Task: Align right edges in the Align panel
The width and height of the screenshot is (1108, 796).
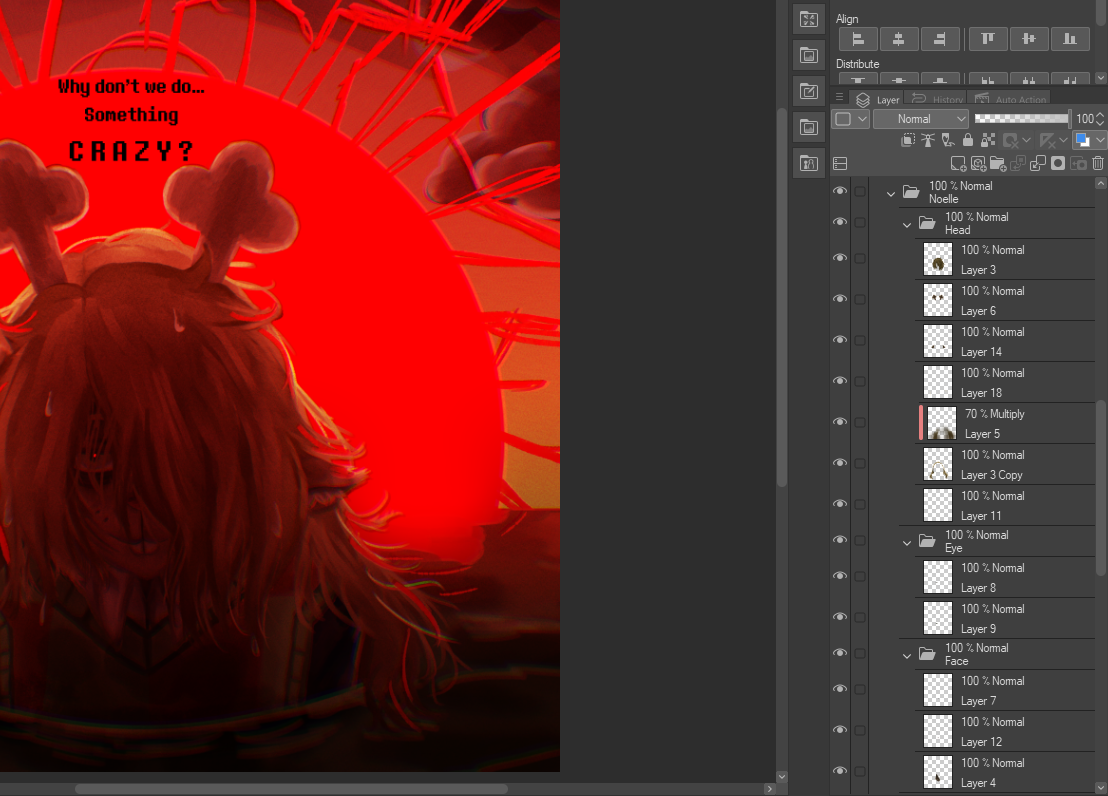Action: [940, 40]
